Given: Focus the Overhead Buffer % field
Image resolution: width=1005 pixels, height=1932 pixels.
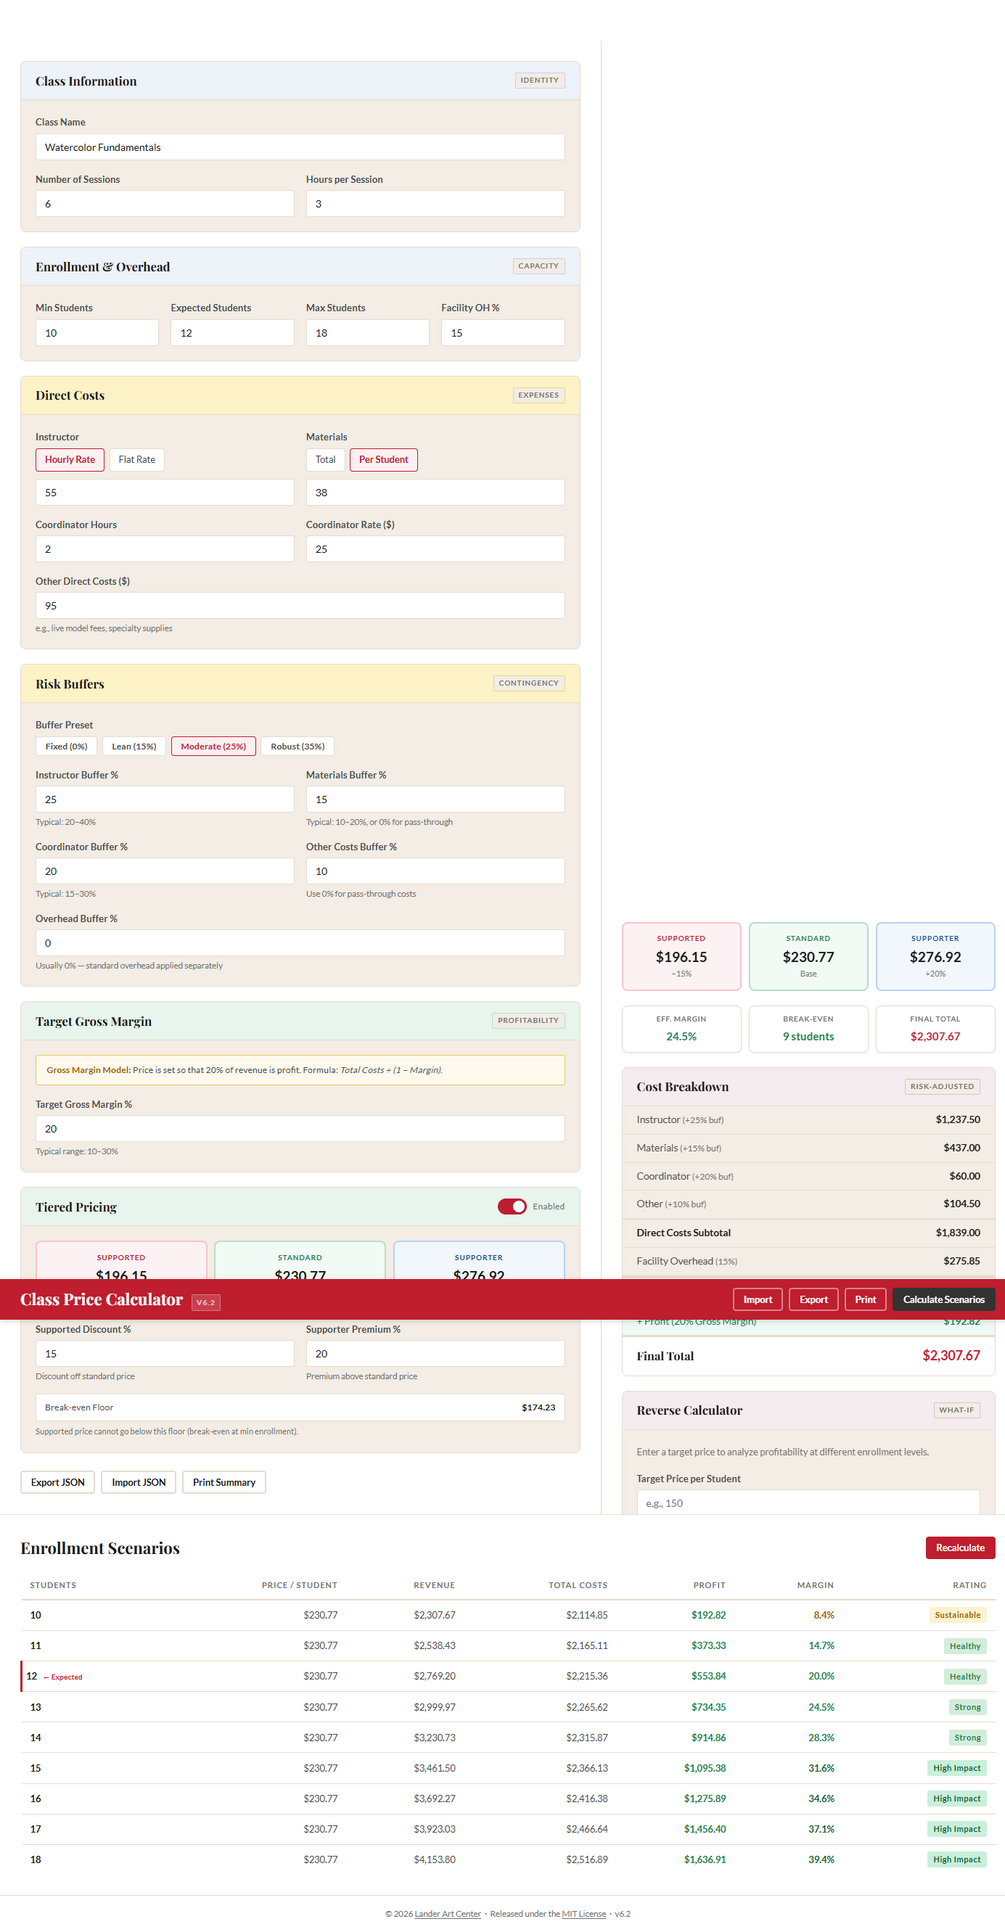Looking at the screenshot, I should [300, 943].
